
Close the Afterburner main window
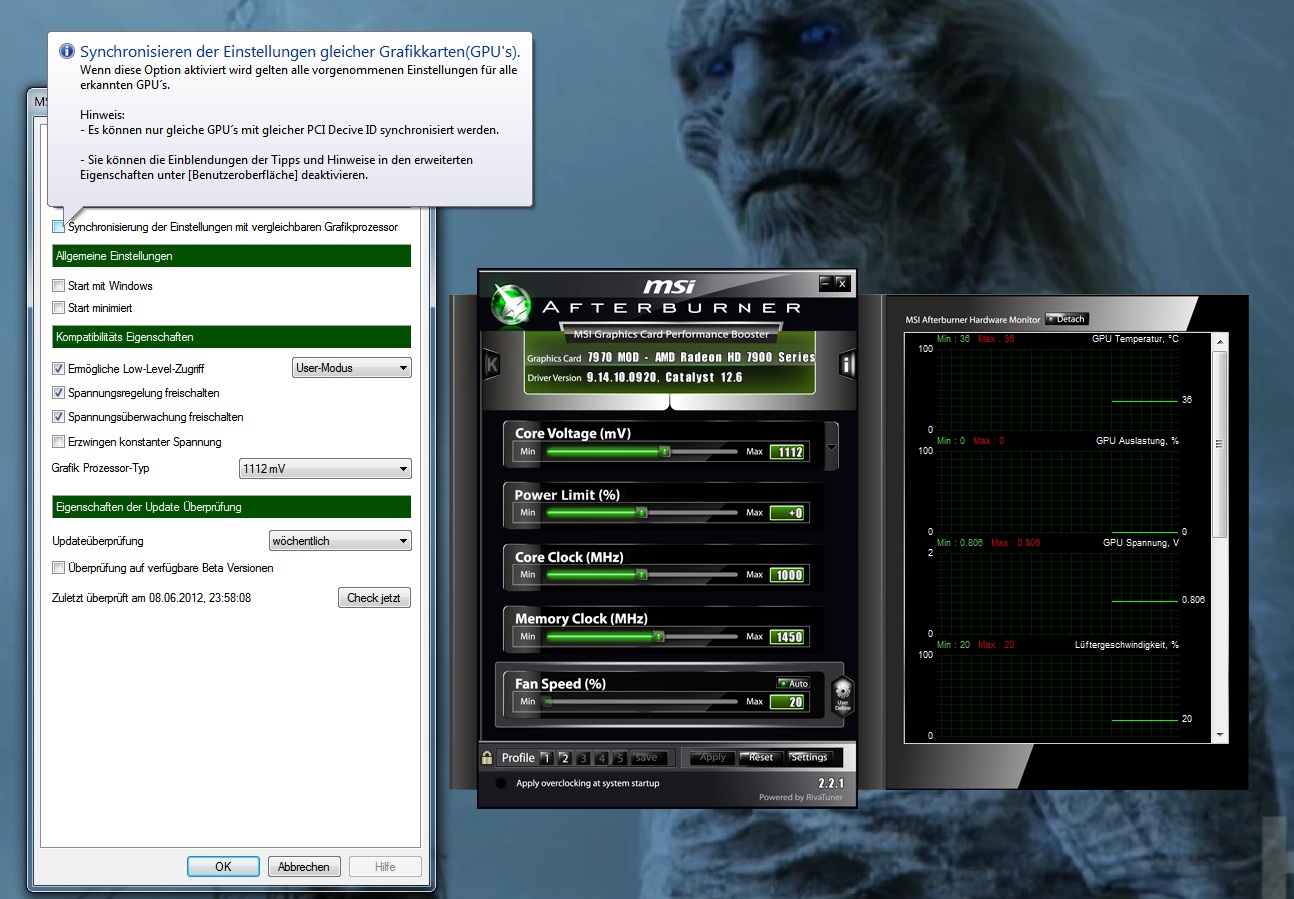pos(842,283)
